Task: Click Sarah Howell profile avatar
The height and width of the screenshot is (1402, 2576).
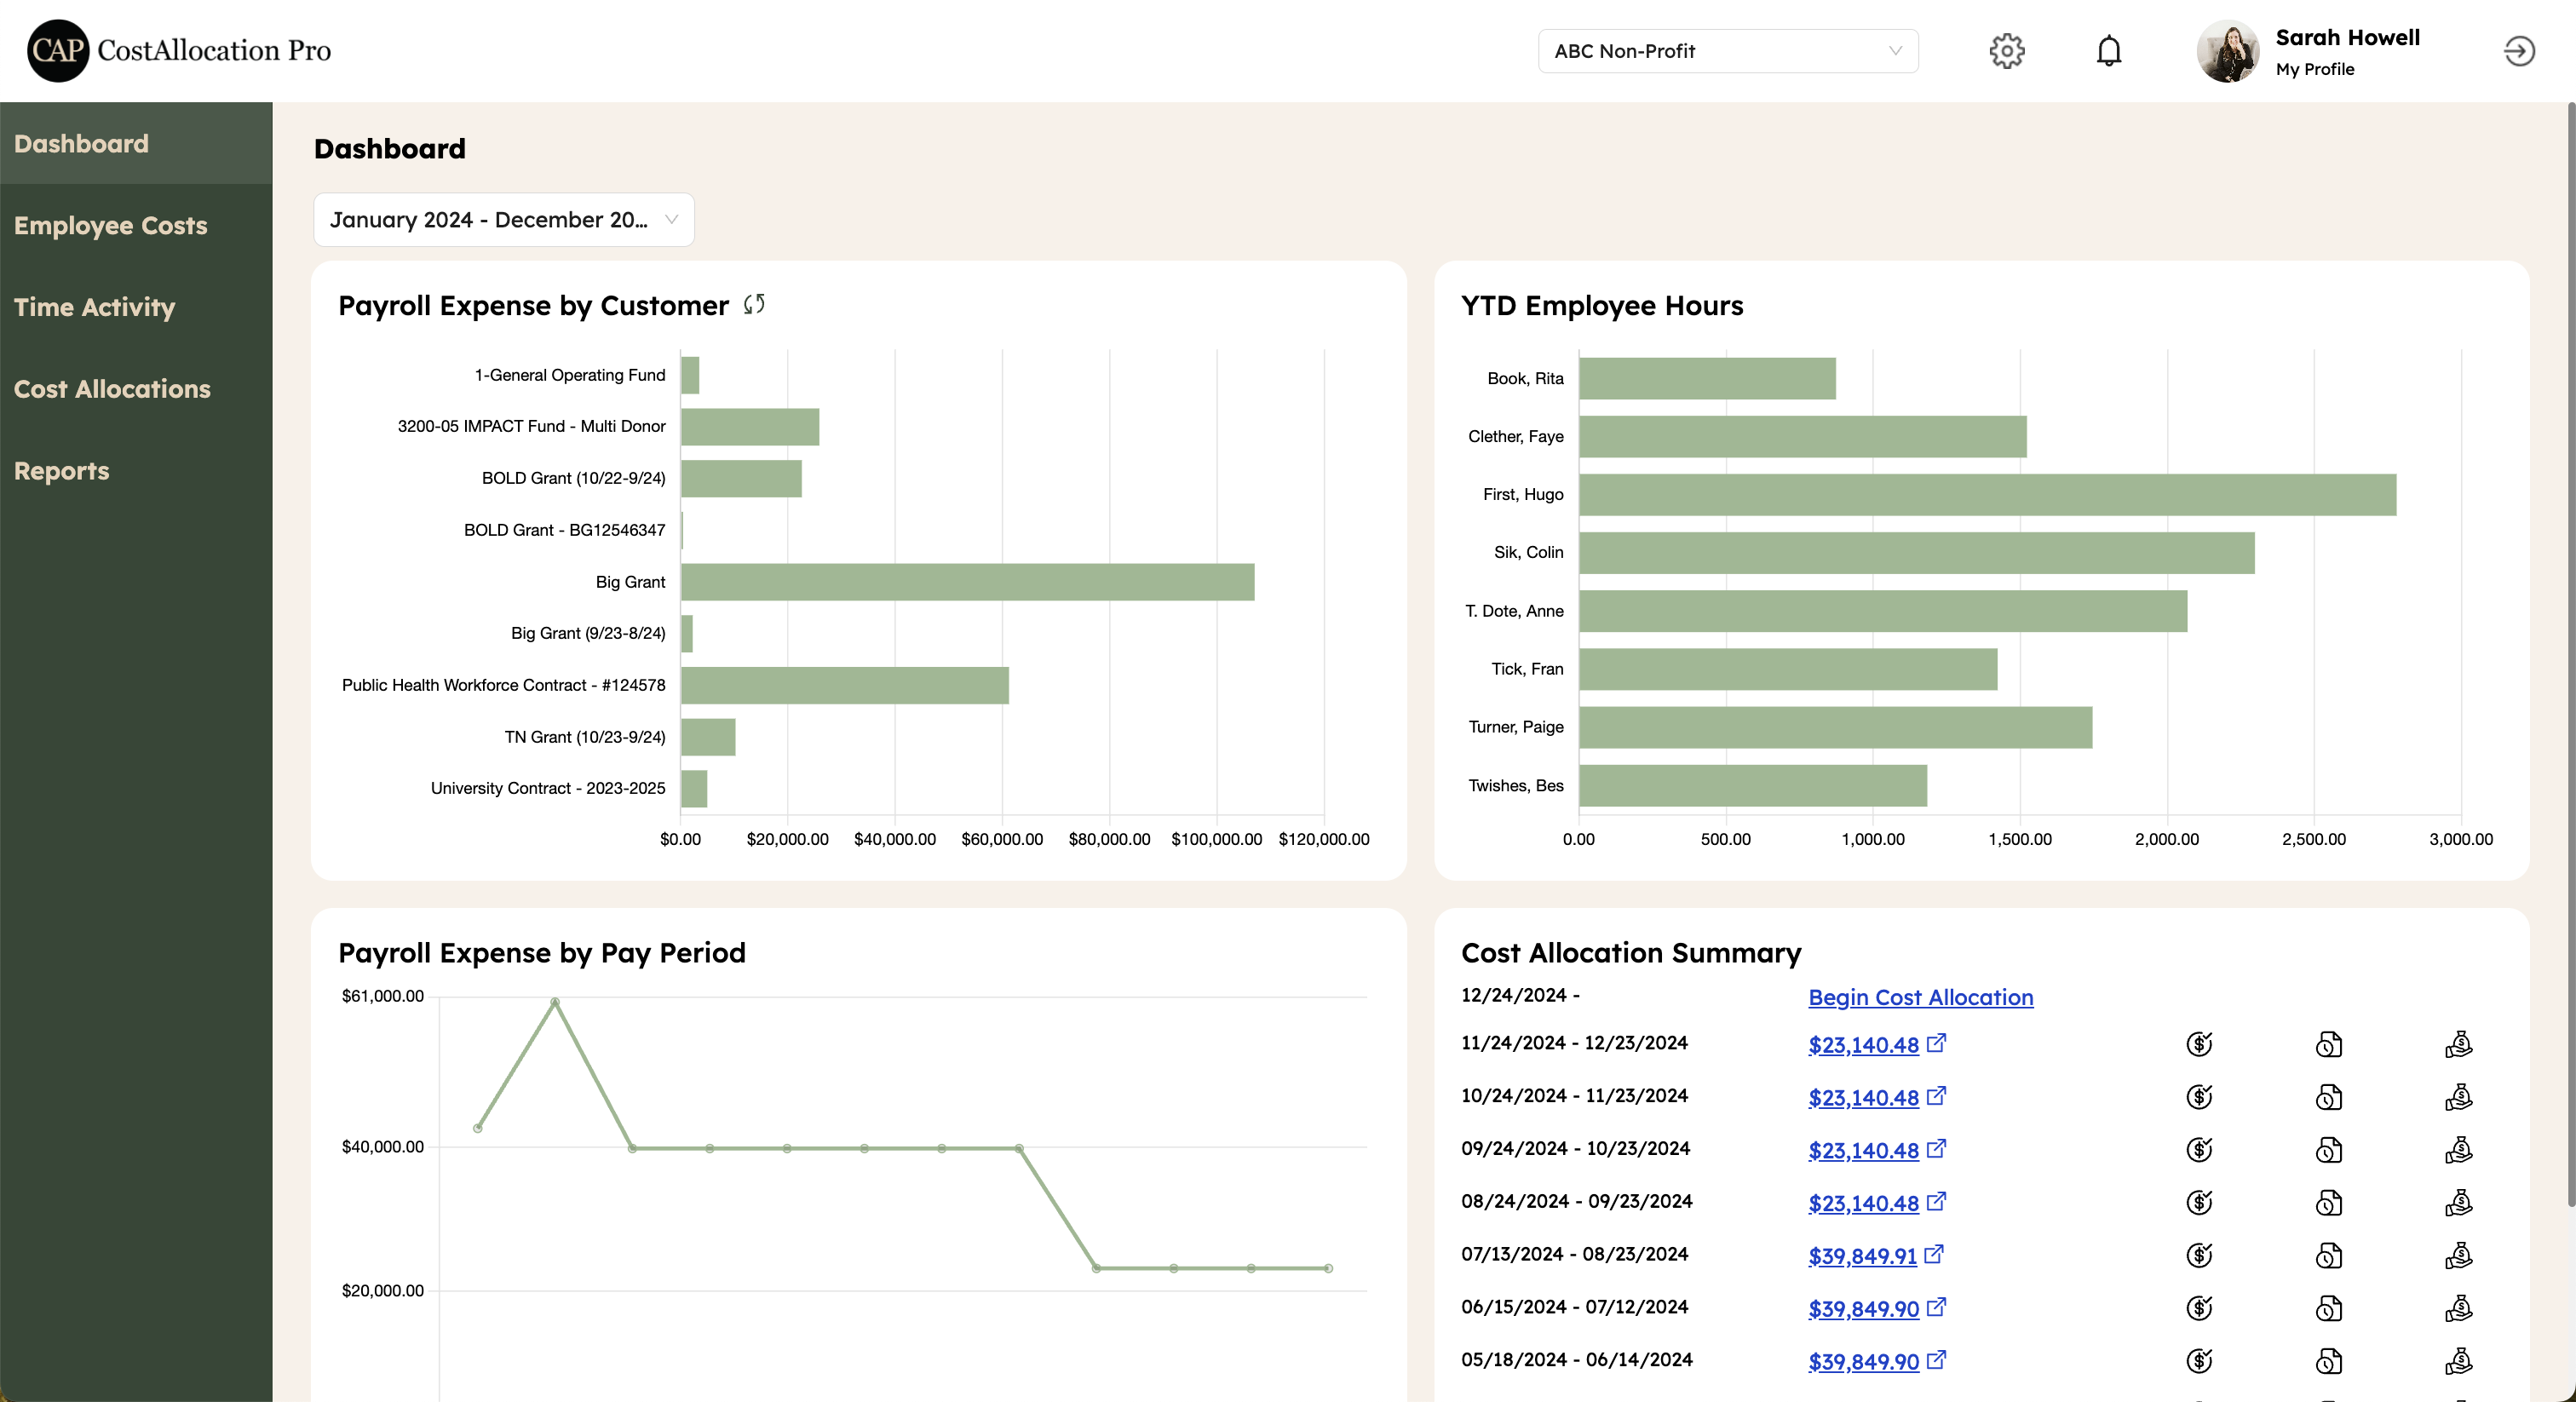Action: tap(2226, 51)
